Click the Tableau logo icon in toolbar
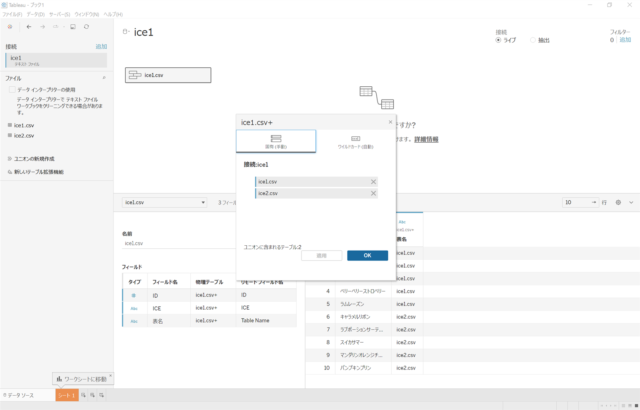 (10, 27)
